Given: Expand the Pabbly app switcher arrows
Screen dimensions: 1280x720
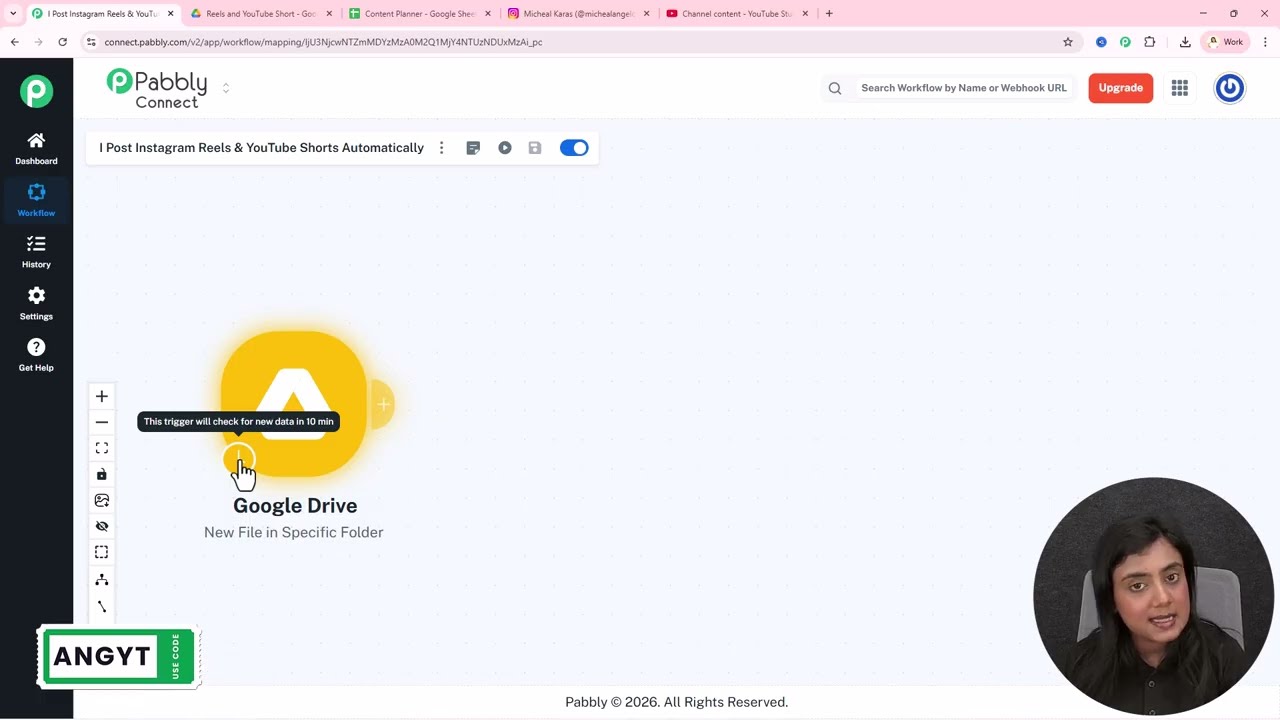Looking at the screenshot, I should tap(226, 88).
